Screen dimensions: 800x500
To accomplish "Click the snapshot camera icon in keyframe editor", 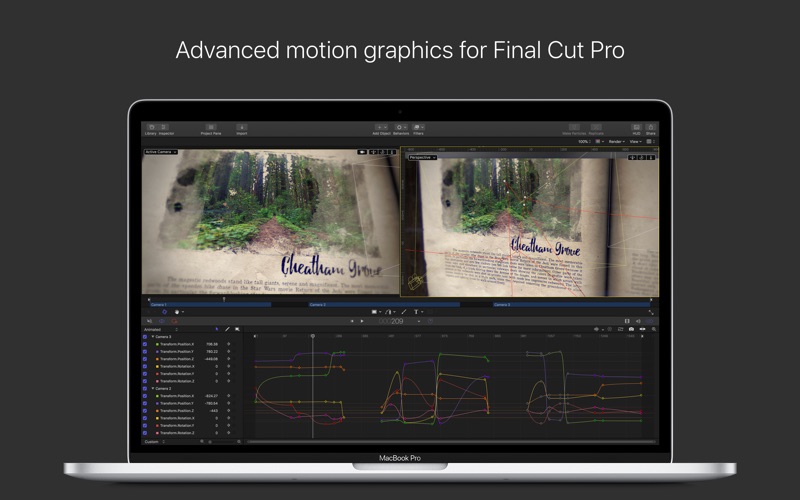I will 631,329.
